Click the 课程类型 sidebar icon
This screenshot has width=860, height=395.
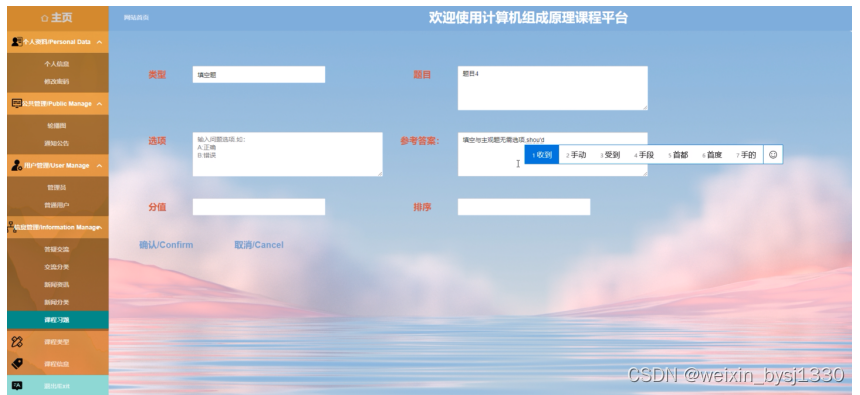[x=16, y=342]
